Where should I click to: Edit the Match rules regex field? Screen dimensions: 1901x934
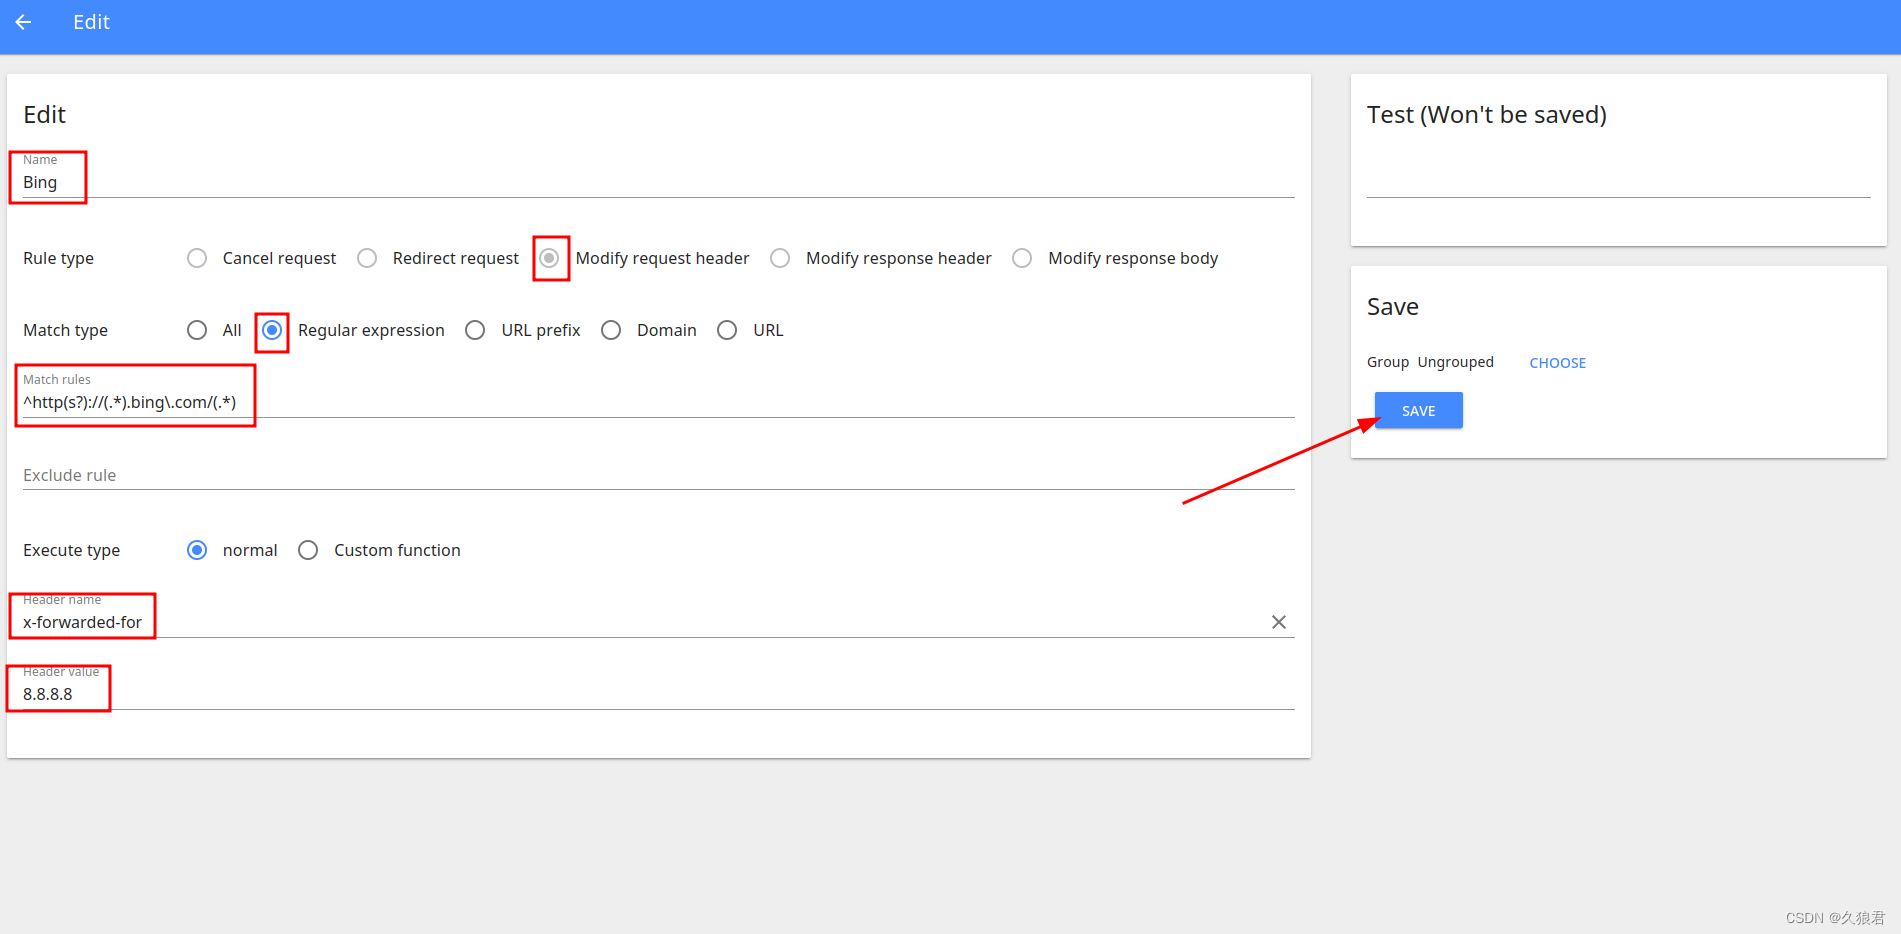(x=658, y=402)
